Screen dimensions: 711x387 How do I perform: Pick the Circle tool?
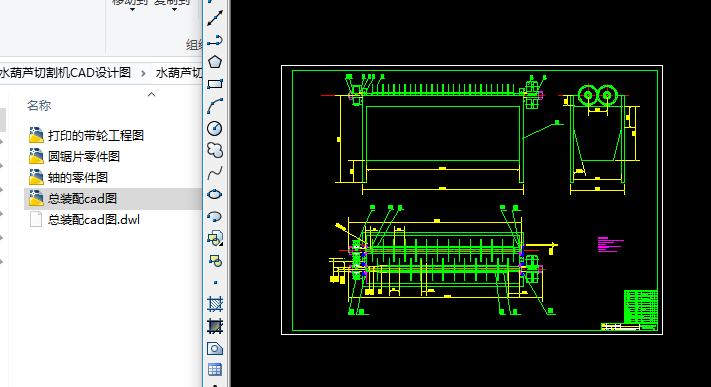pyautogui.click(x=214, y=128)
